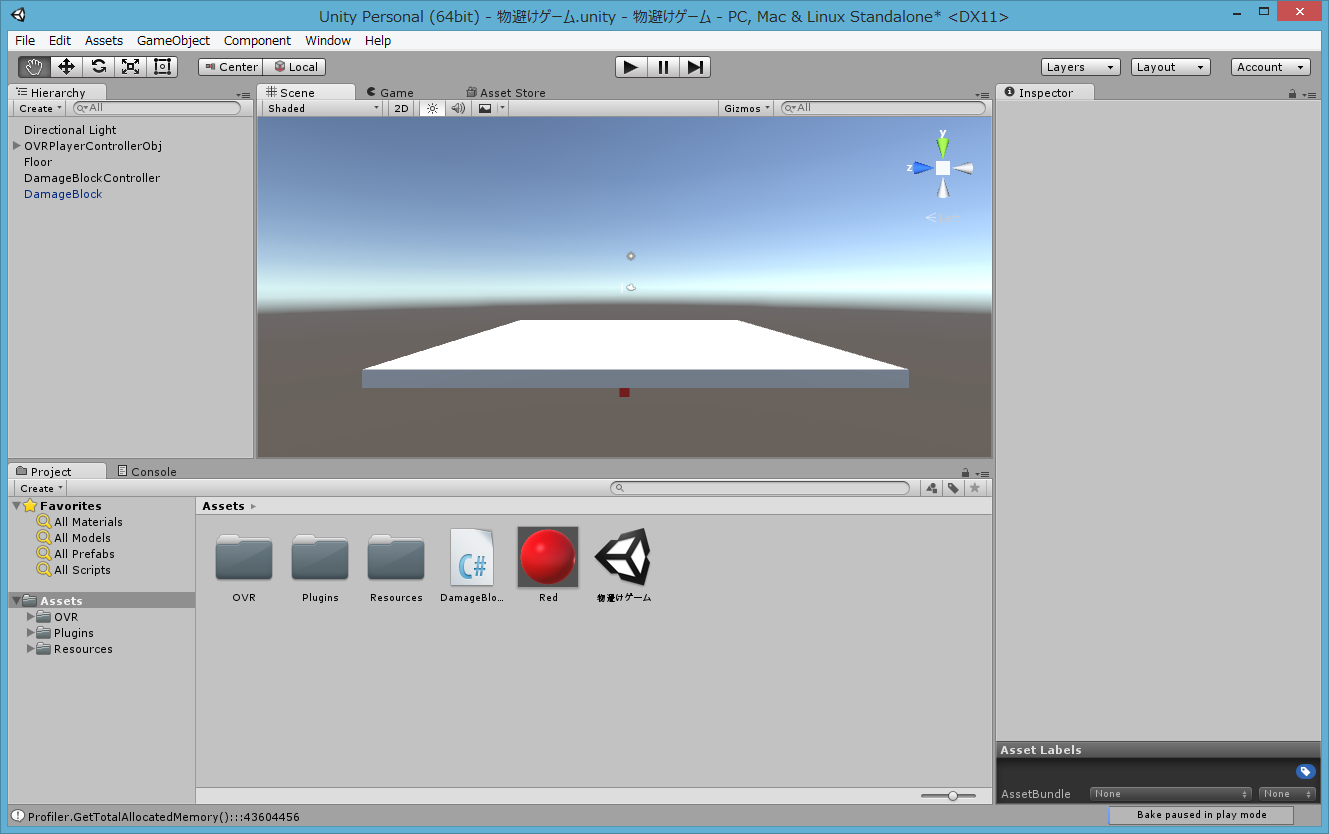
Task: Open the AssetBundle variant dropdown
Action: pos(1288,794)
